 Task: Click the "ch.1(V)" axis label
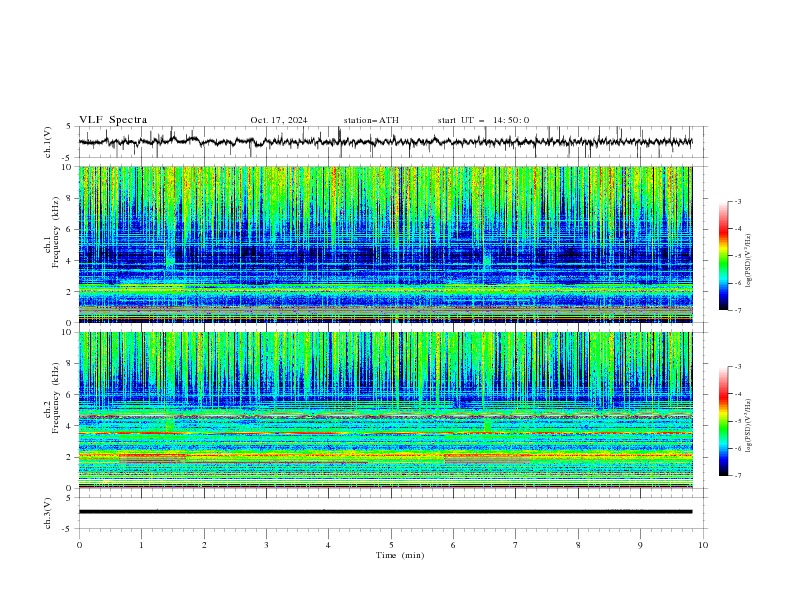click(48, 142)
